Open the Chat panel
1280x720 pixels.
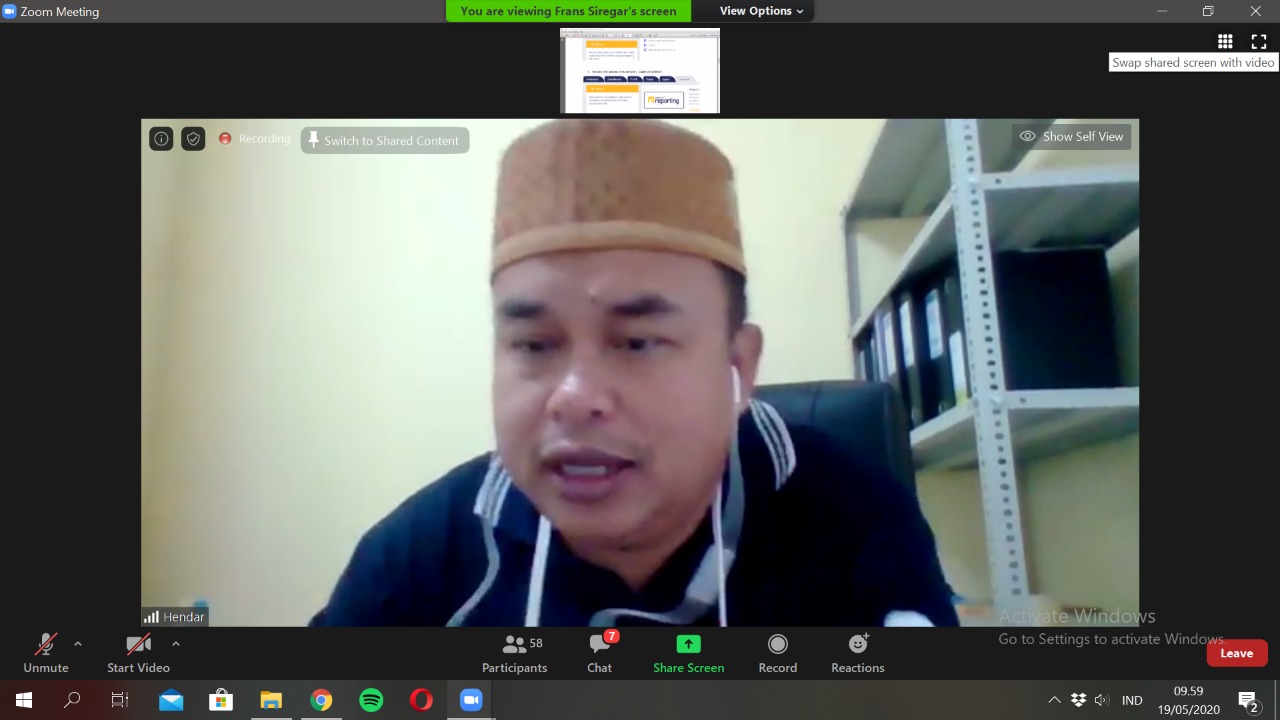600,653
